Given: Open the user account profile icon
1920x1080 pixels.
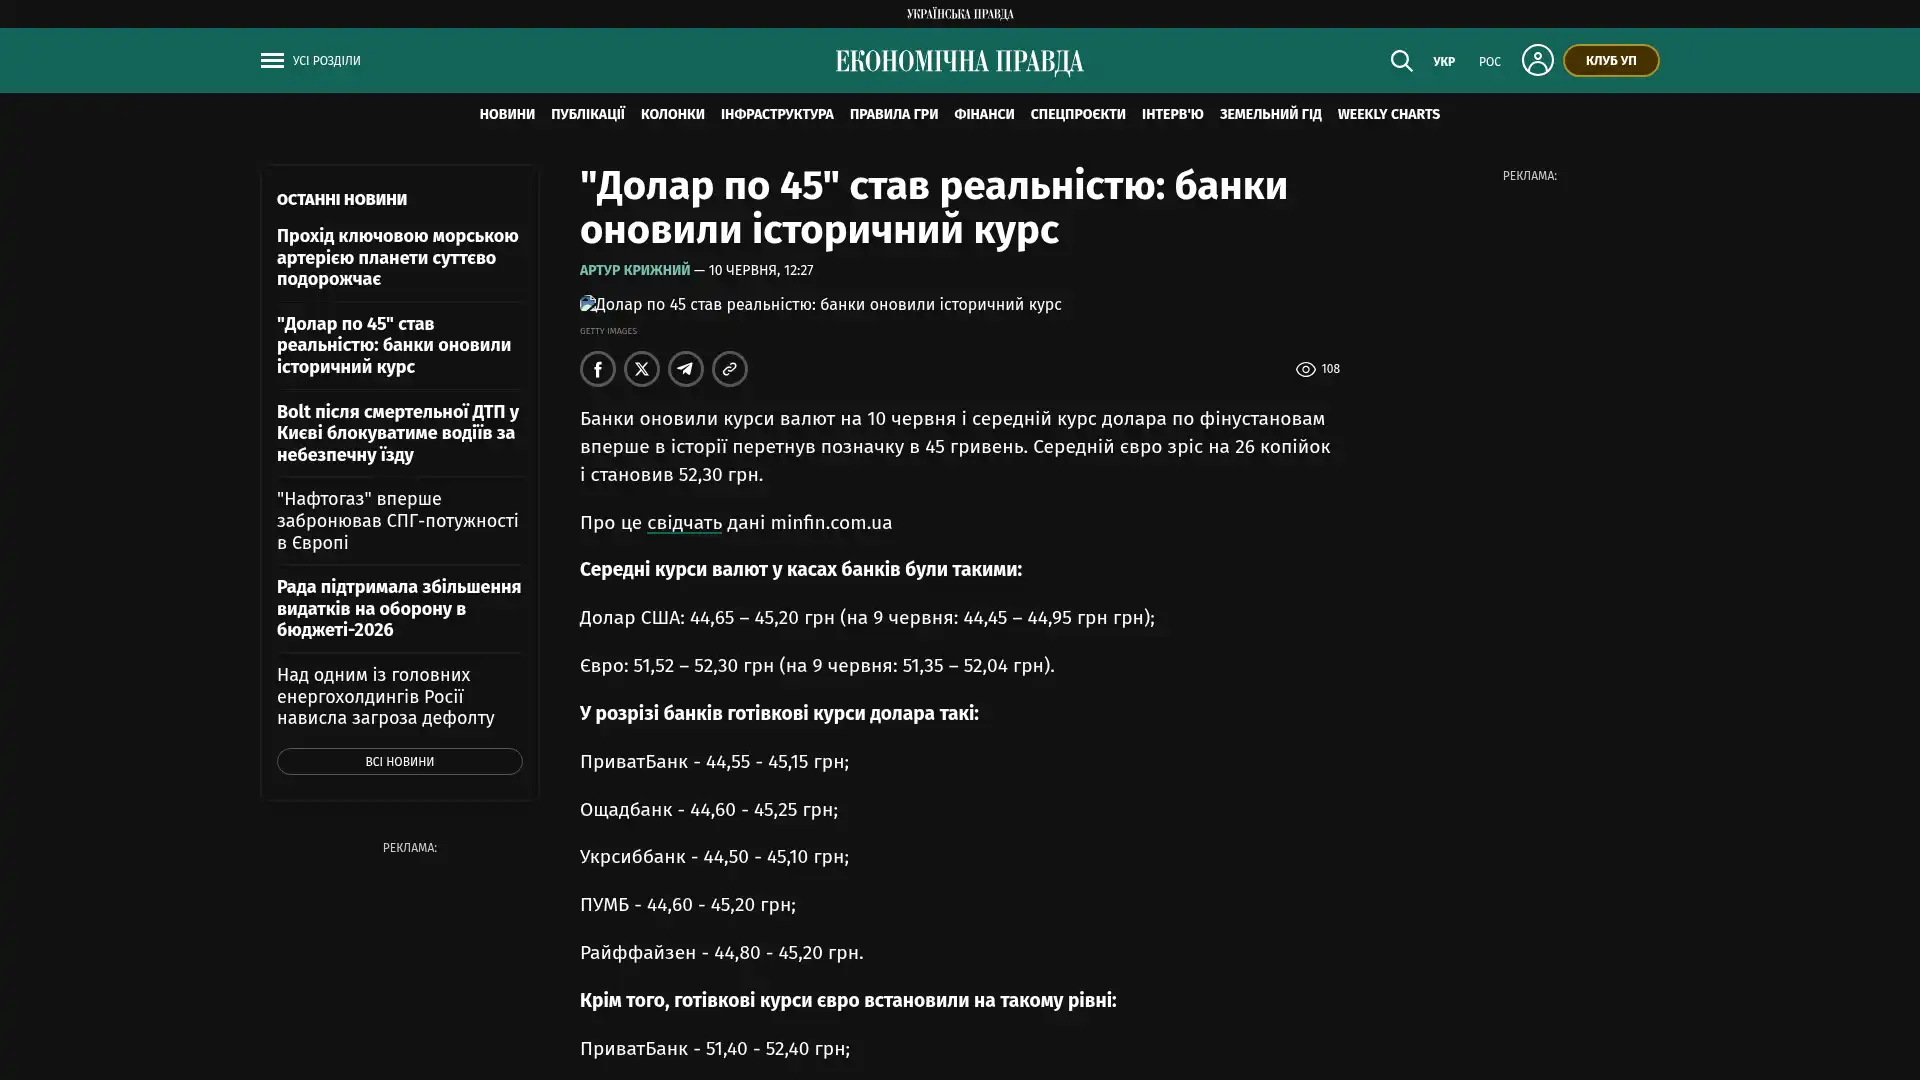Looking at the screenshot, I should tap(1537, 60).
